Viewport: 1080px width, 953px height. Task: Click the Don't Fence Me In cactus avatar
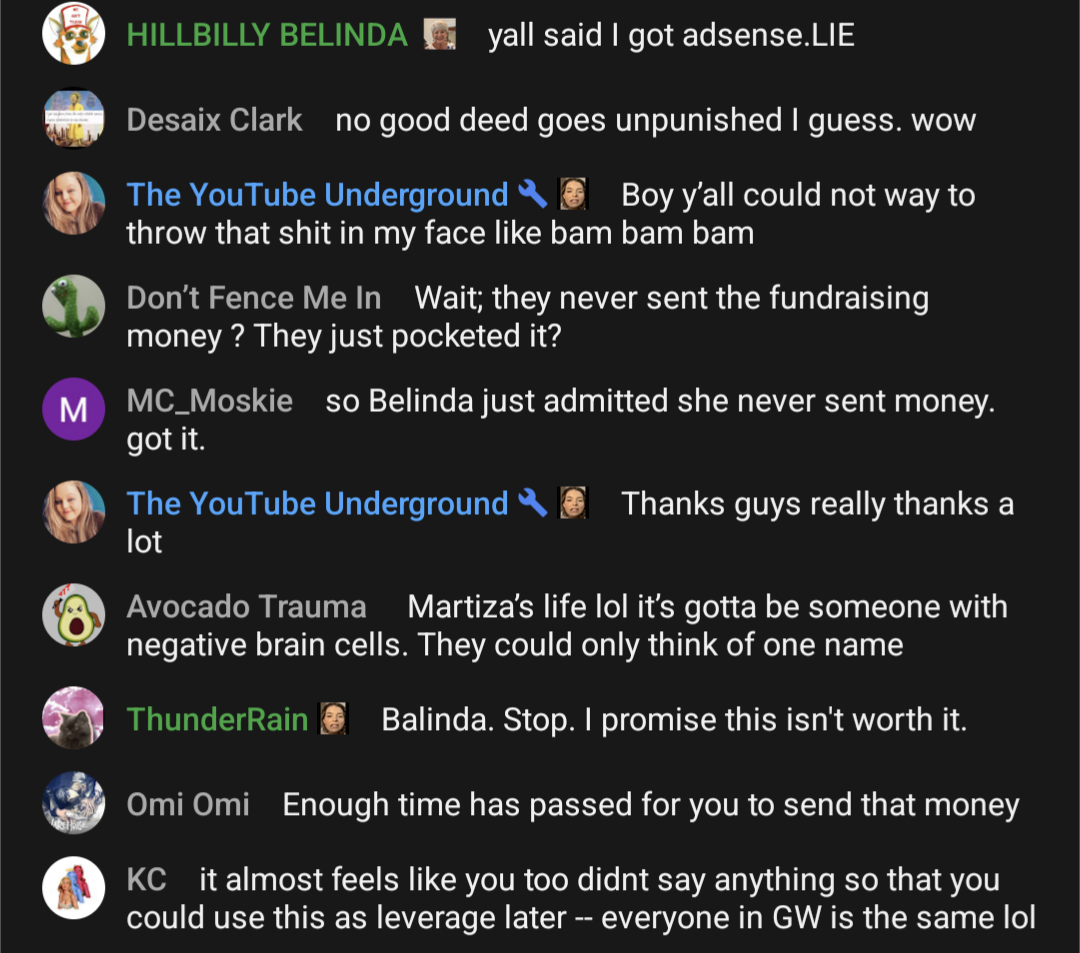click(74, 306)
